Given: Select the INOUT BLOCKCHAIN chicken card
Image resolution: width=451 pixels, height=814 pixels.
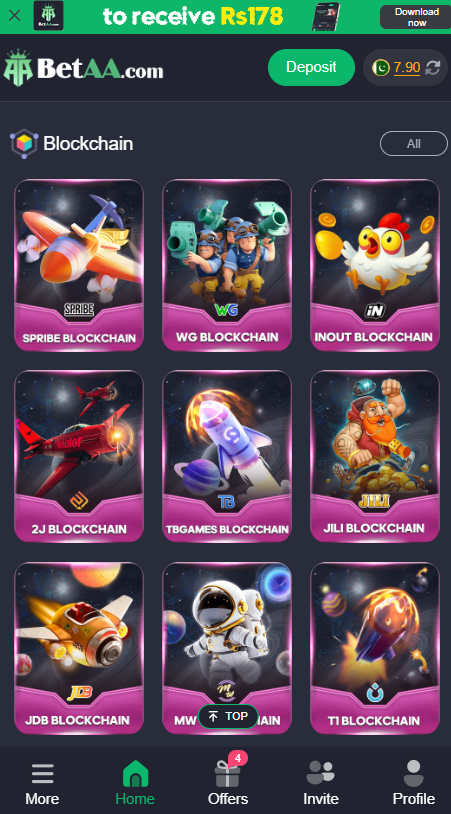Looking at the screenshot, I should 375,265.
